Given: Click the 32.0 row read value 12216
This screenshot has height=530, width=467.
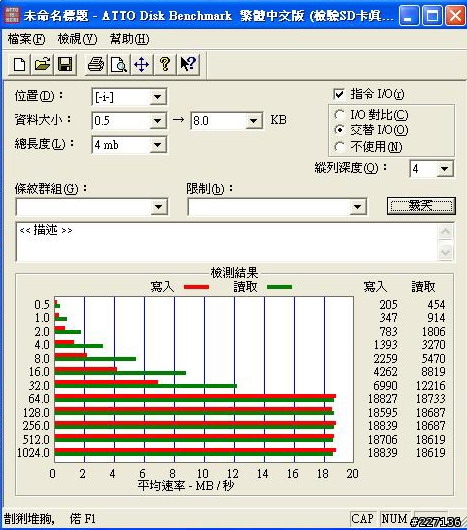Looking at the screenshot, I should (431, 385).
